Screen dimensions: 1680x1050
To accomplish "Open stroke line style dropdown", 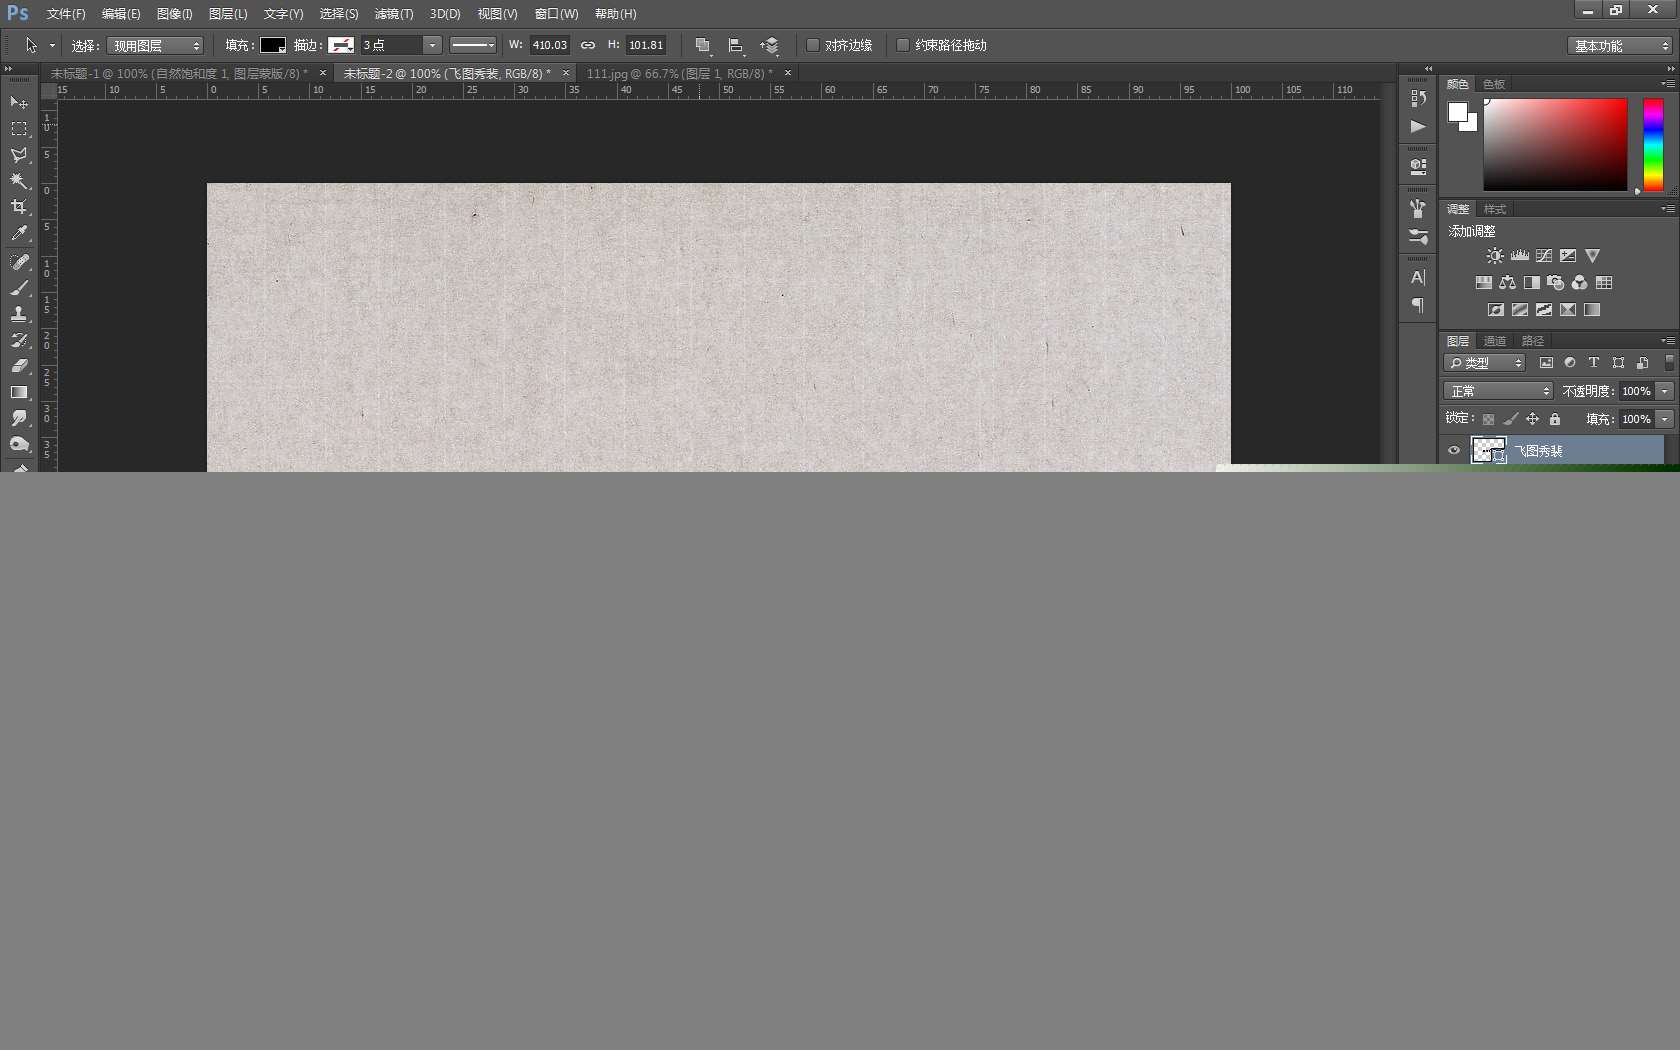I will (473, 45).
